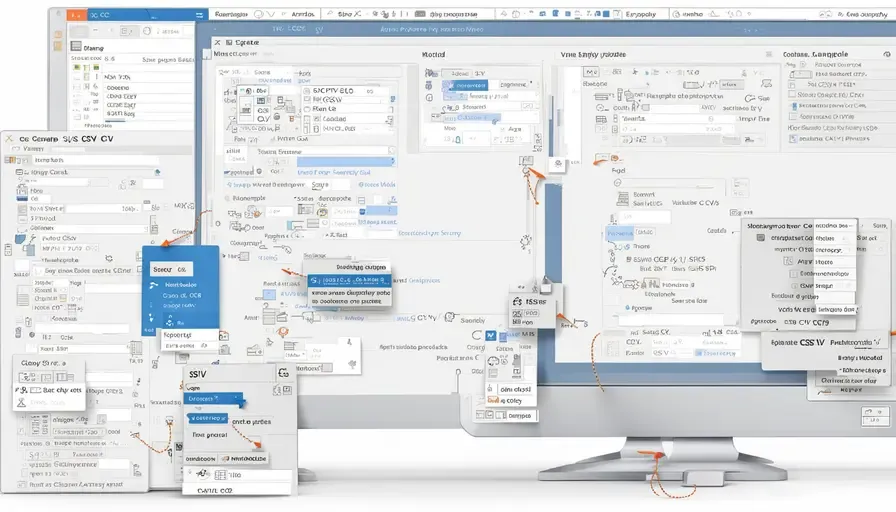The height and width of the screenshot is (512, 896).
Task: Click the 'Itenohoh' field in Cenere window
Action: click(x=94, y=160)
